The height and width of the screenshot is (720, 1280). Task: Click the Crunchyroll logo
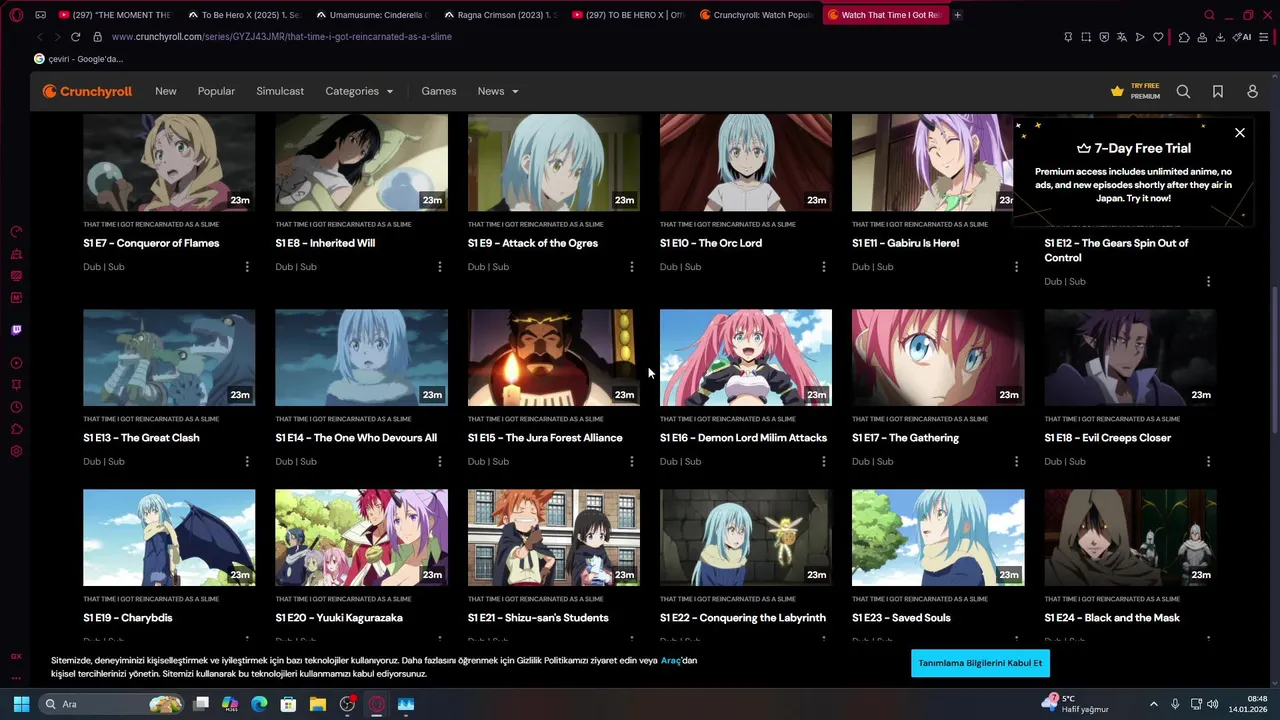point(87,91)
